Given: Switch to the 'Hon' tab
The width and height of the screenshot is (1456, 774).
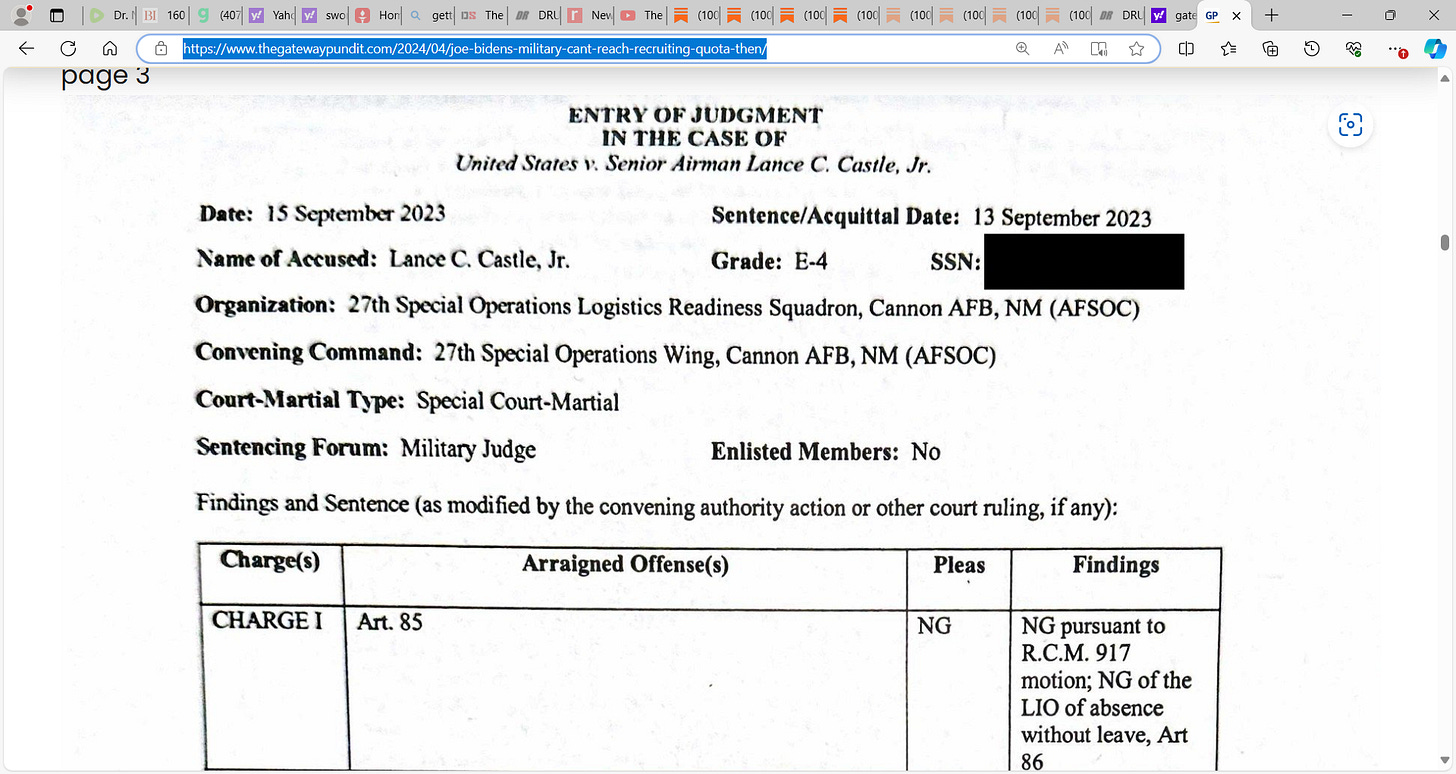Looking at the screenshot, I should tap(378, 15).
